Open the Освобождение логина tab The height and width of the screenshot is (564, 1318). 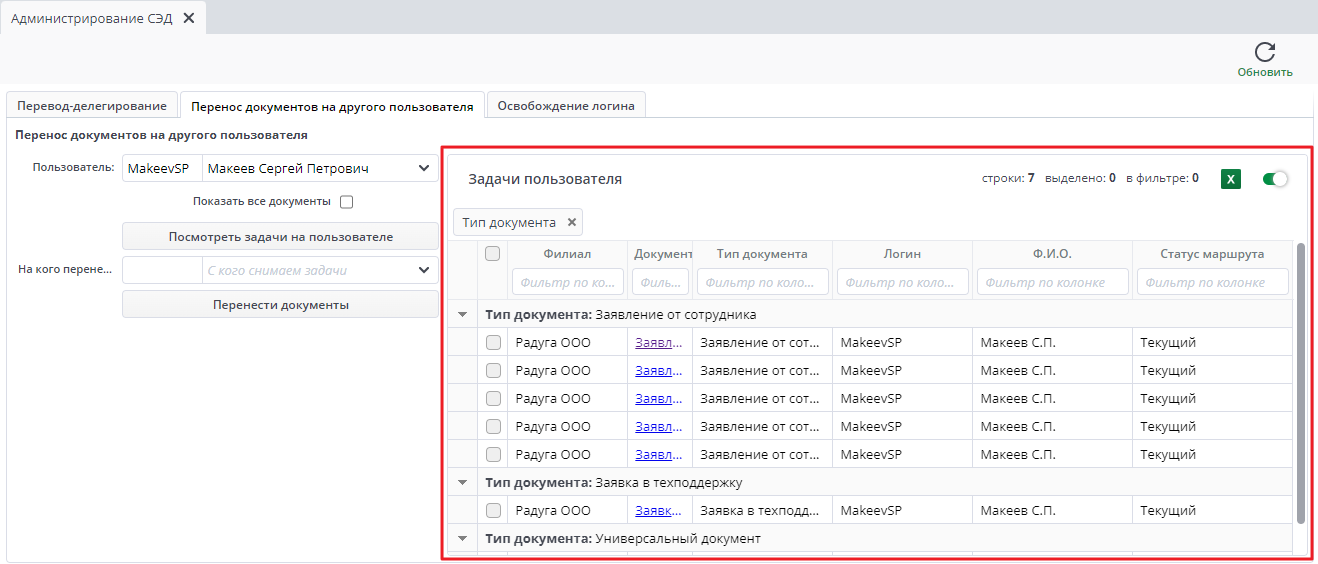click(x=566, y=105)
